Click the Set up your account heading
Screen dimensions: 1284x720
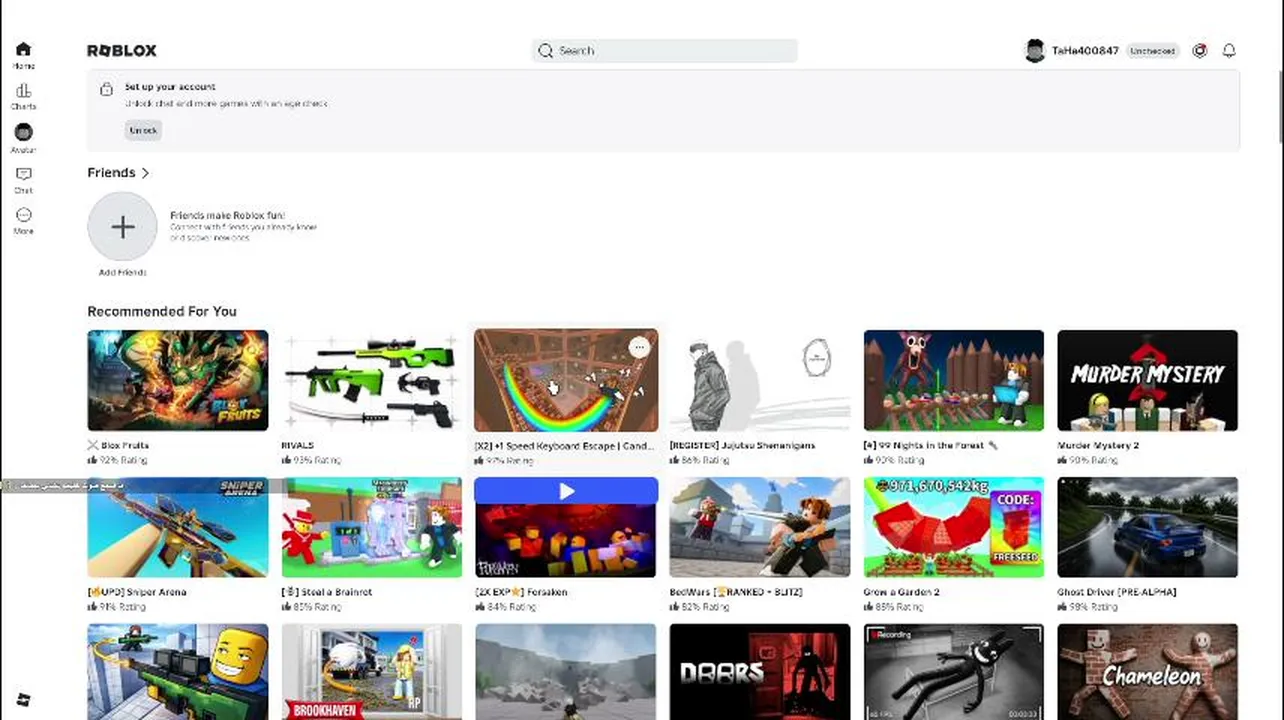coord(170,87)
